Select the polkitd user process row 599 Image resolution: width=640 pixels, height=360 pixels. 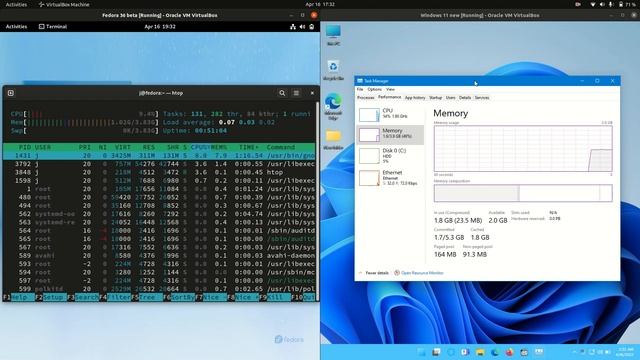tap(159, 289)
